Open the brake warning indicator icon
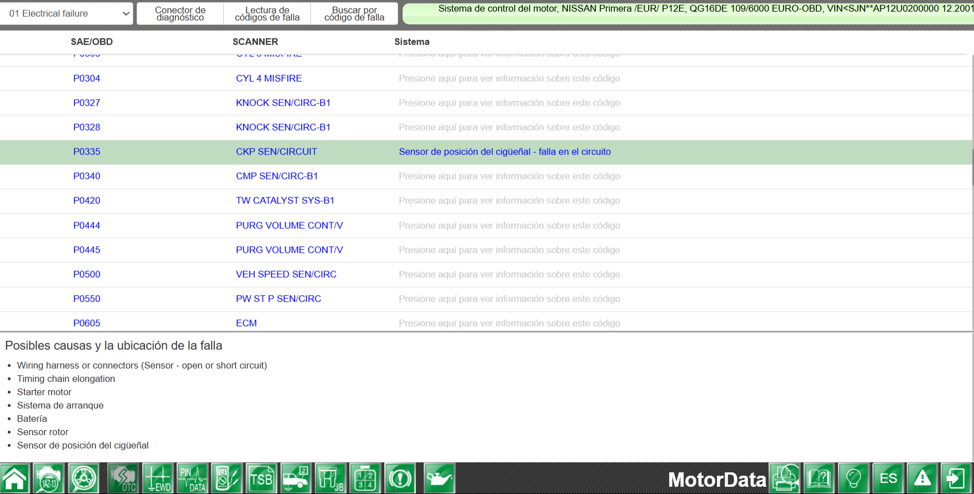Screen dimensions: 974x494 tap(400, 478)
